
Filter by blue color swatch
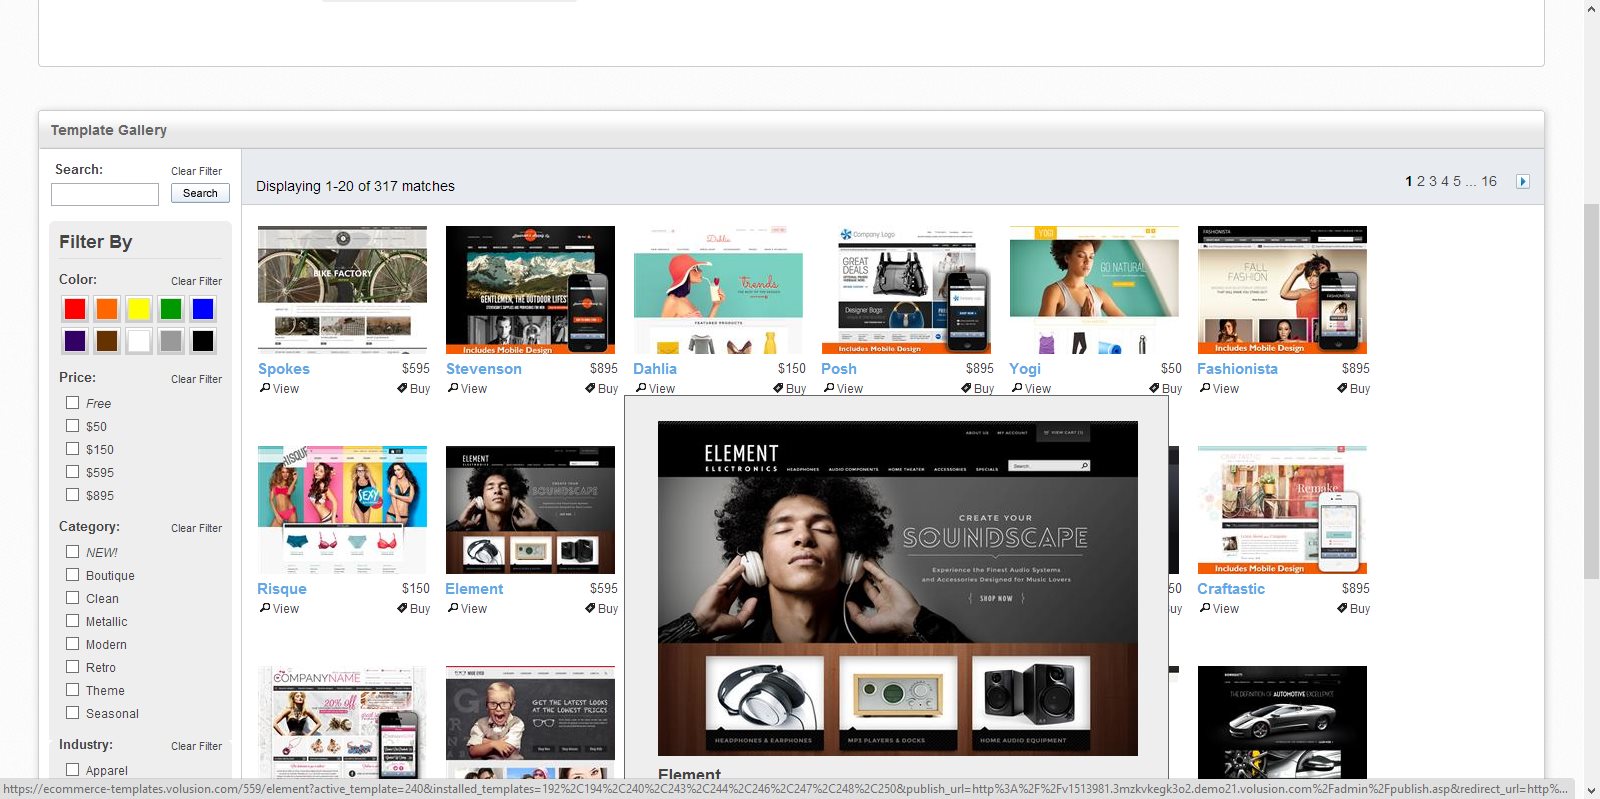point(203,309)
